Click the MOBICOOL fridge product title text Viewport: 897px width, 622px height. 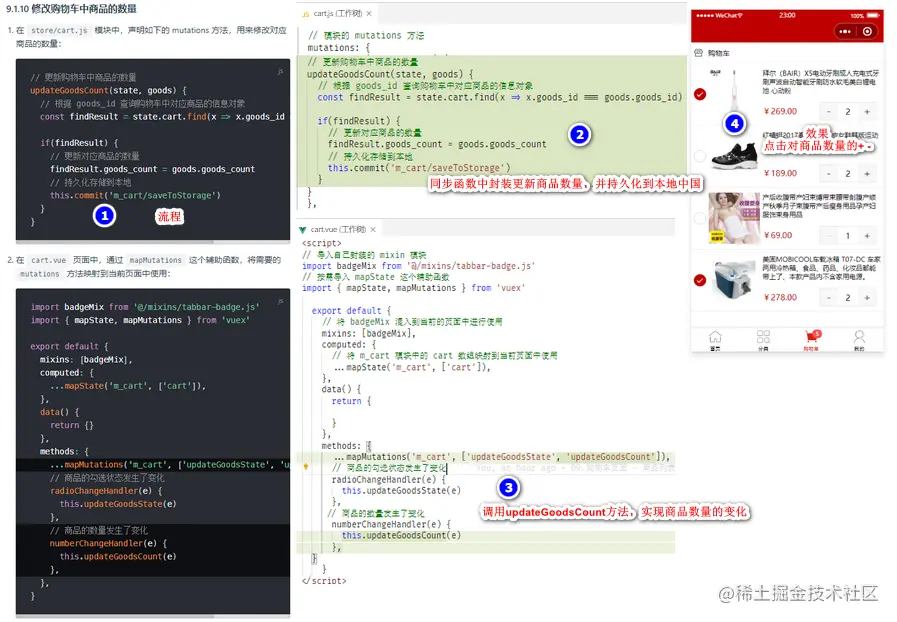(x=821, y=268)
